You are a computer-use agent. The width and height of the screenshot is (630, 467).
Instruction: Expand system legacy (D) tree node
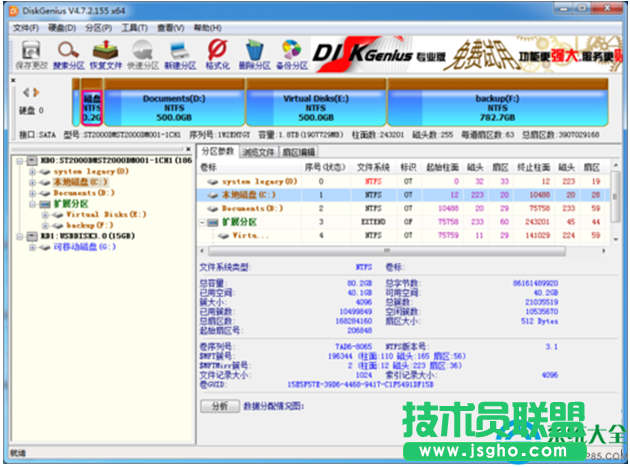pyautogui.click(x=32, y=172)
